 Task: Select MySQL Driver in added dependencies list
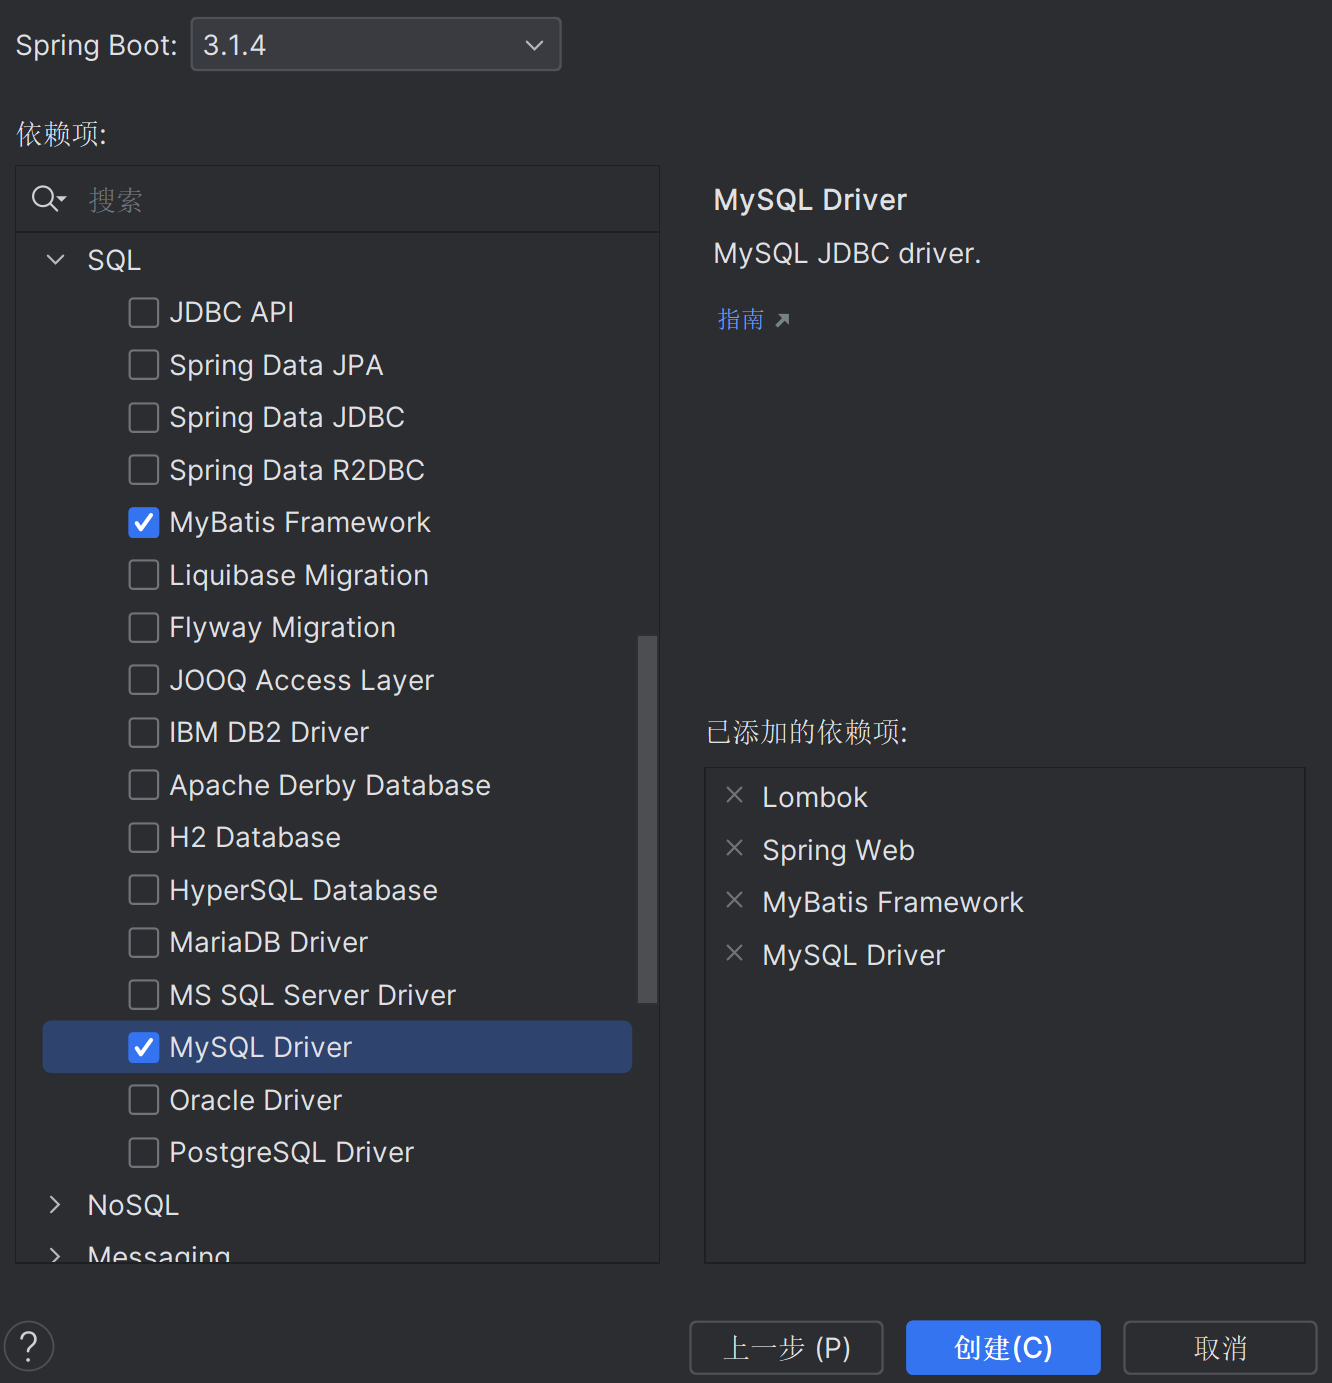[853, 955]
